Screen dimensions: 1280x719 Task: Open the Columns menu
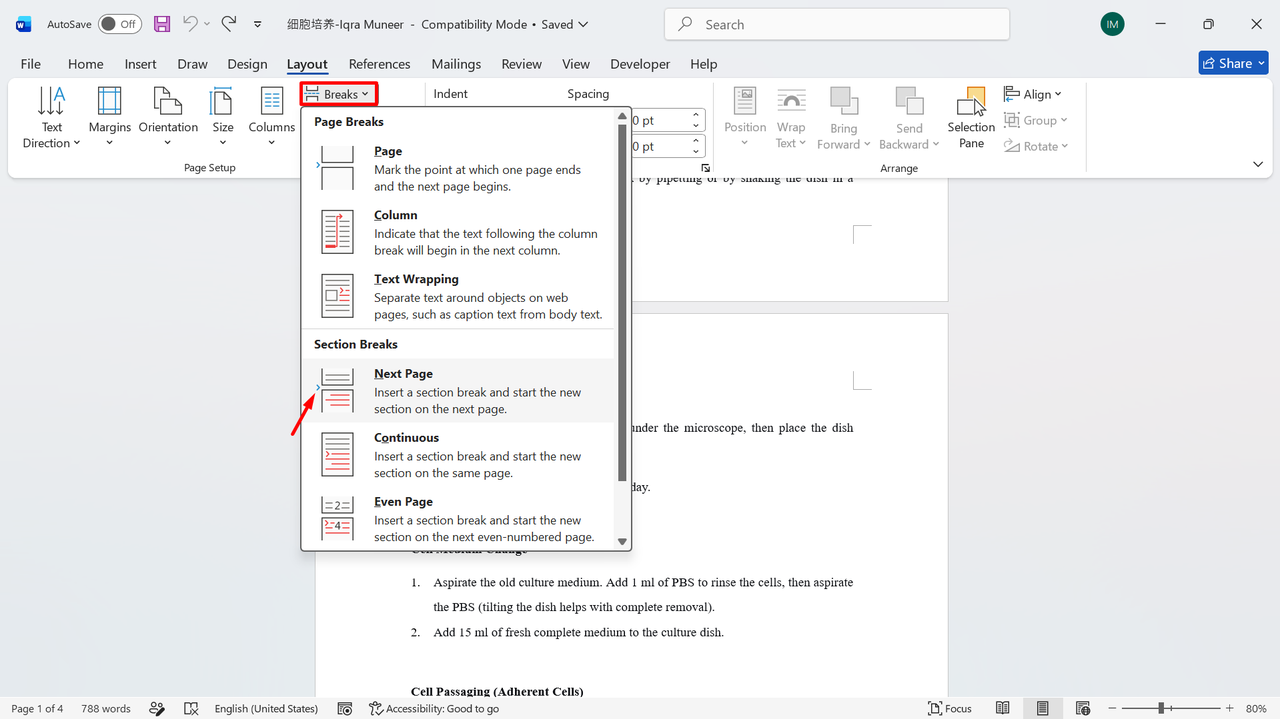pos(271,118)
